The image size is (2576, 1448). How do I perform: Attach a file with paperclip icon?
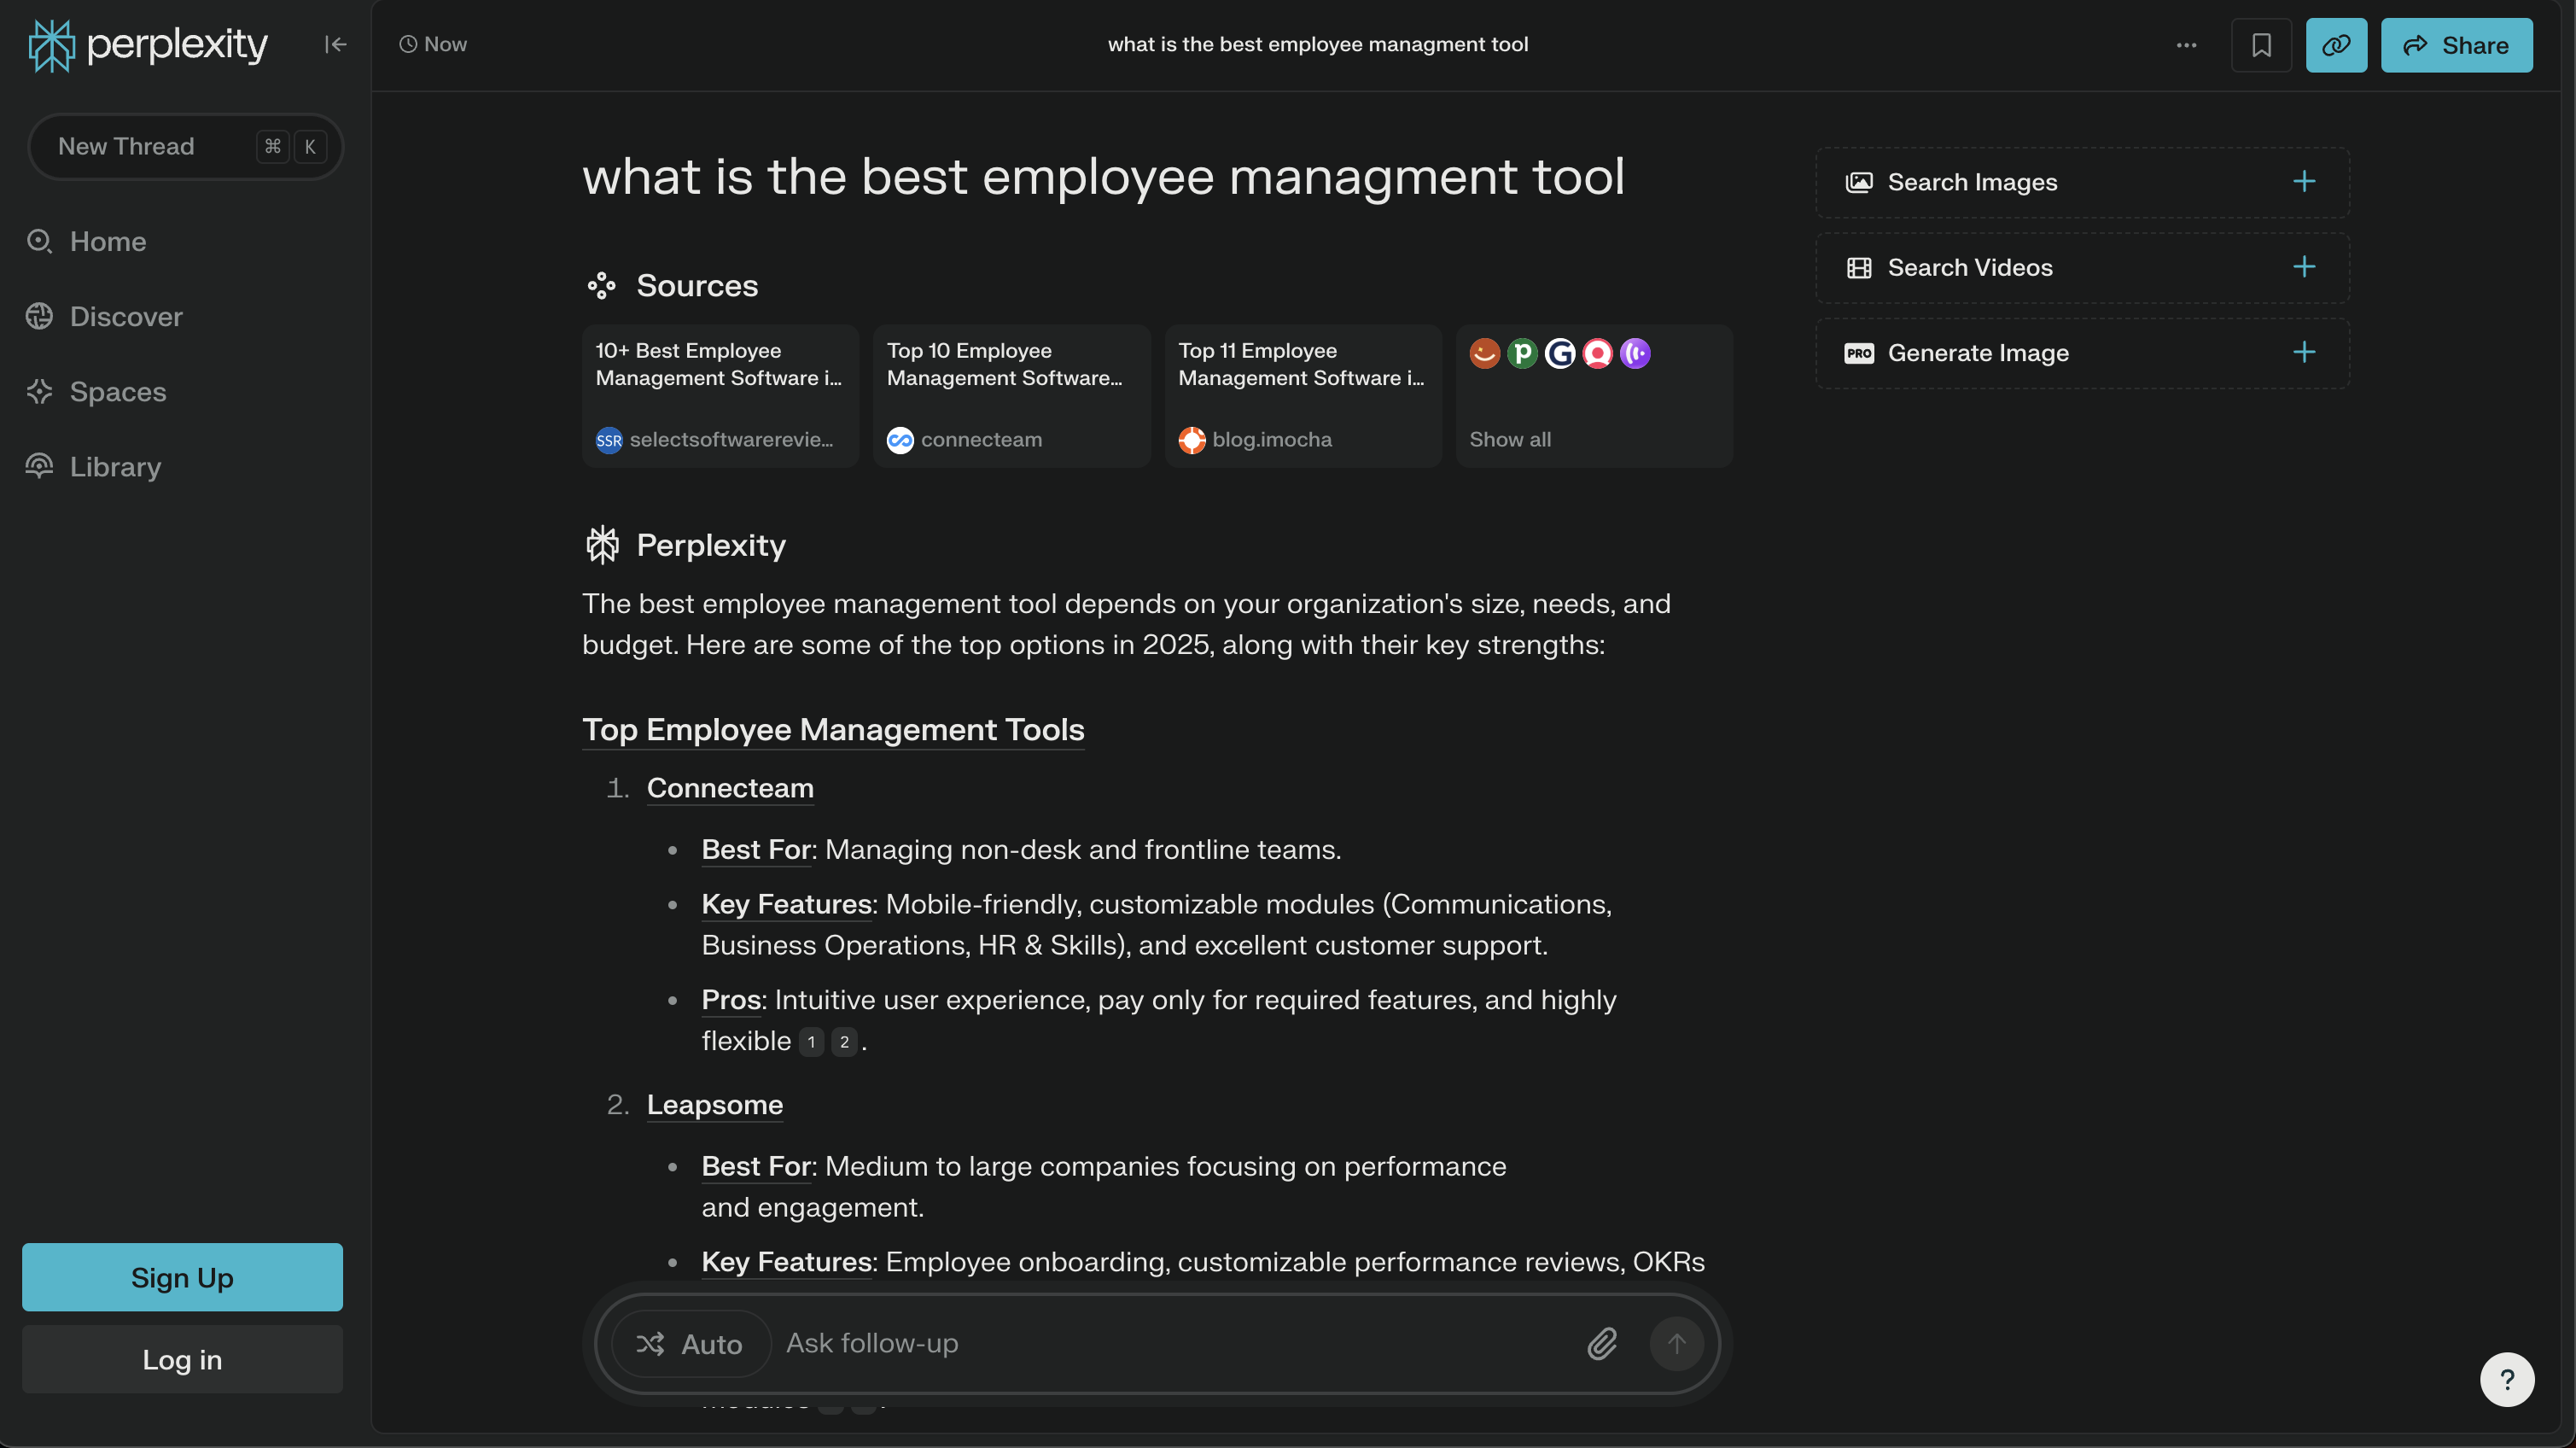(1602, 1343)
